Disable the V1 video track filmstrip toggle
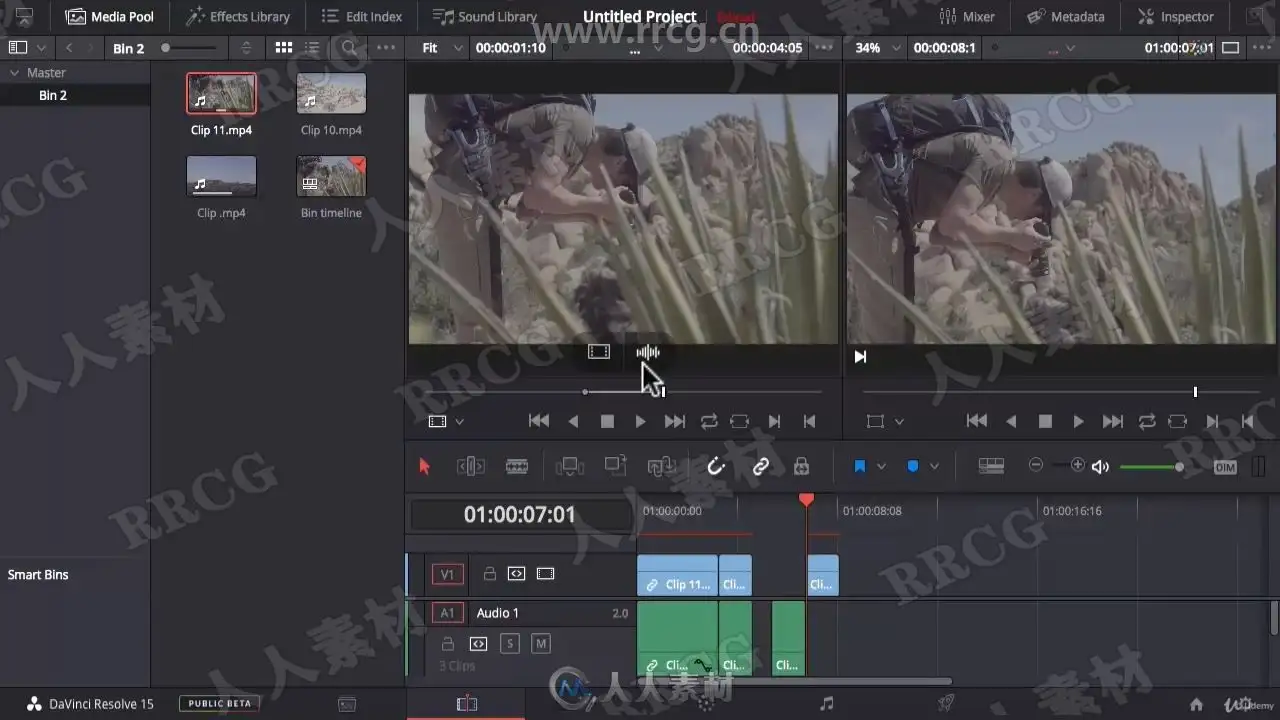This screenshot has height=720, width=1280. click(x=545, y=574)
